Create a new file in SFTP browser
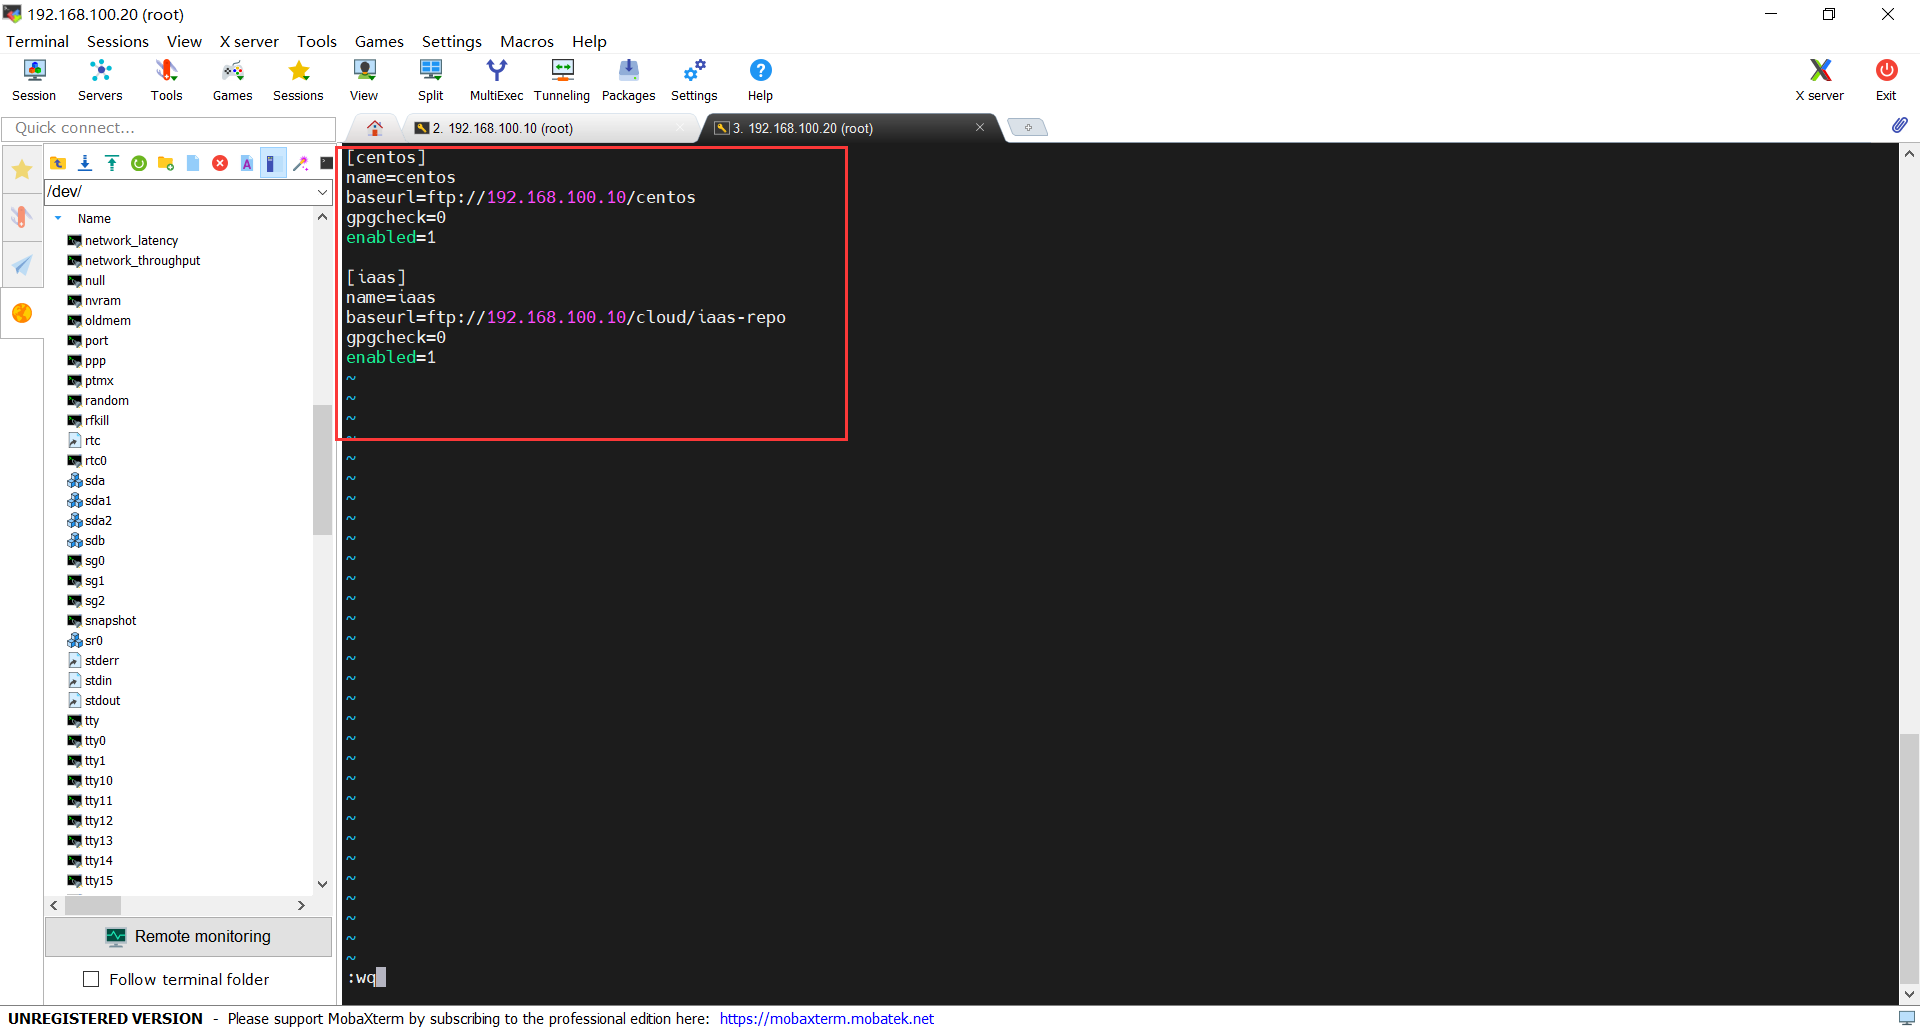Viewport: 1920px width, 1030px height. [193, 163]
